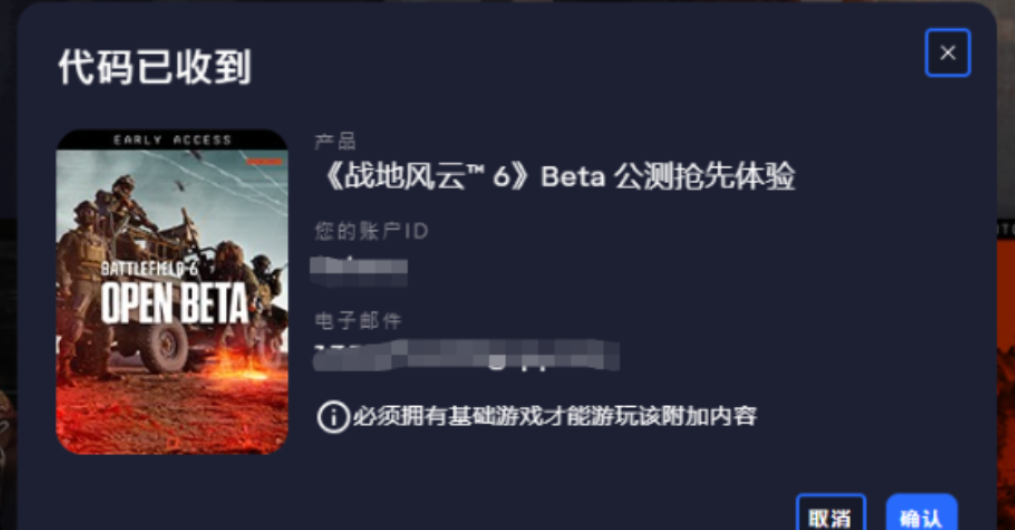Click the 必须拥有基础游戏 requirement notice text
The width and height of the screenshot is (1015, 530).
[555, 416]
